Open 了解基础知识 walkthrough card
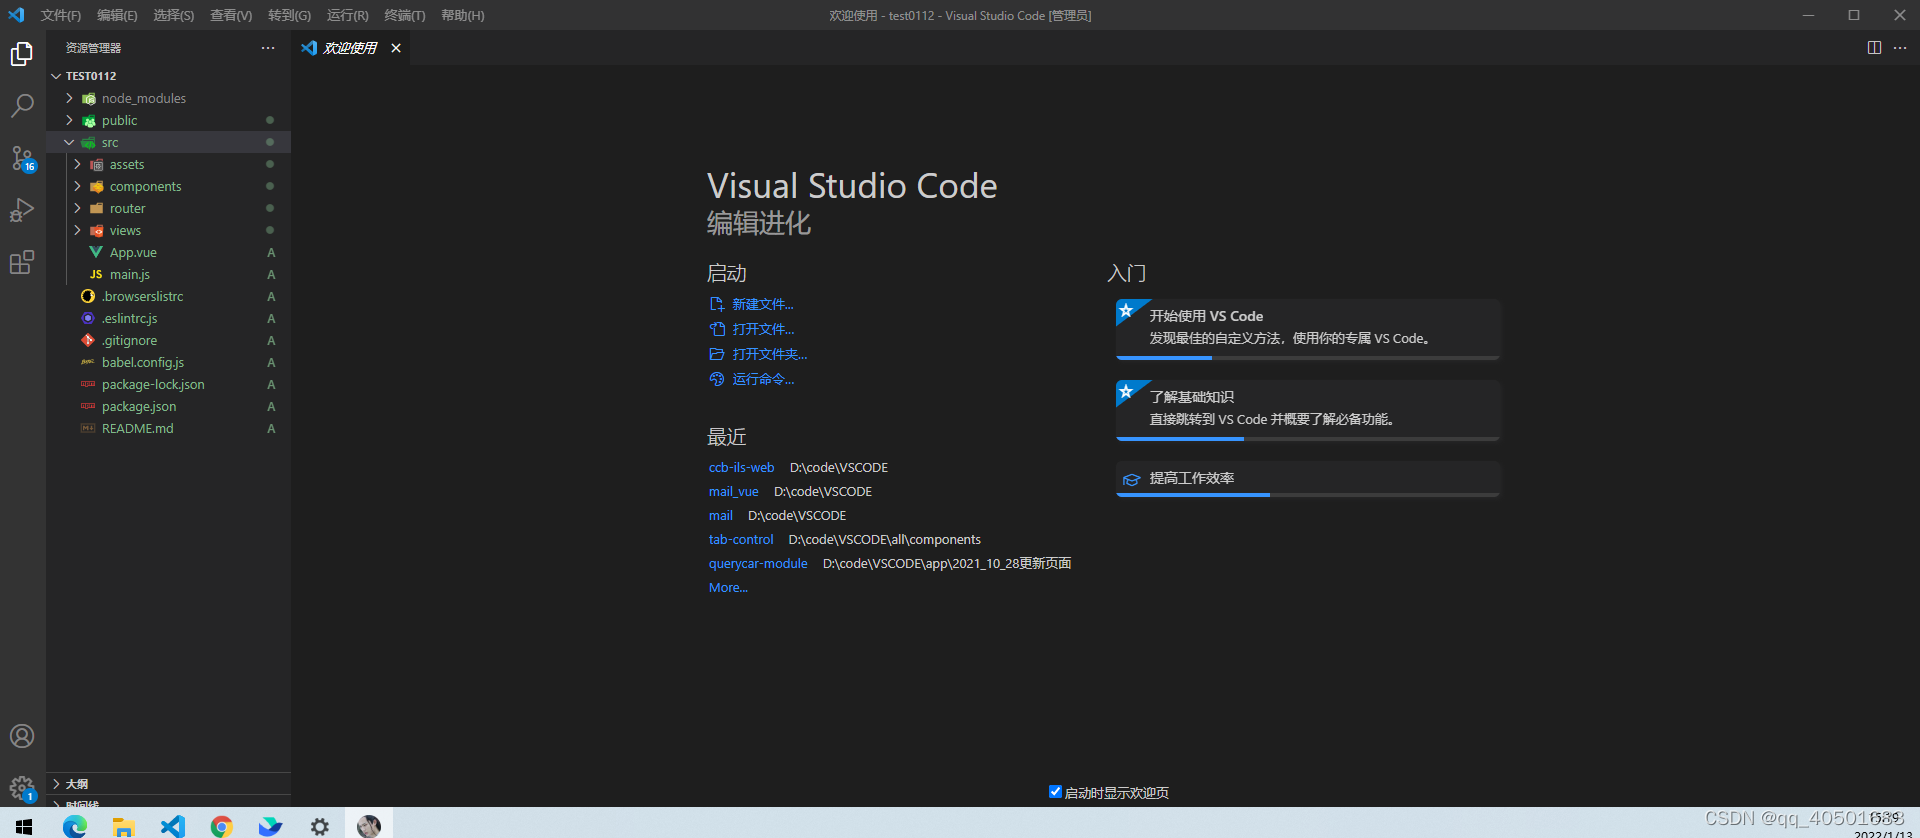 [1308, 410]
